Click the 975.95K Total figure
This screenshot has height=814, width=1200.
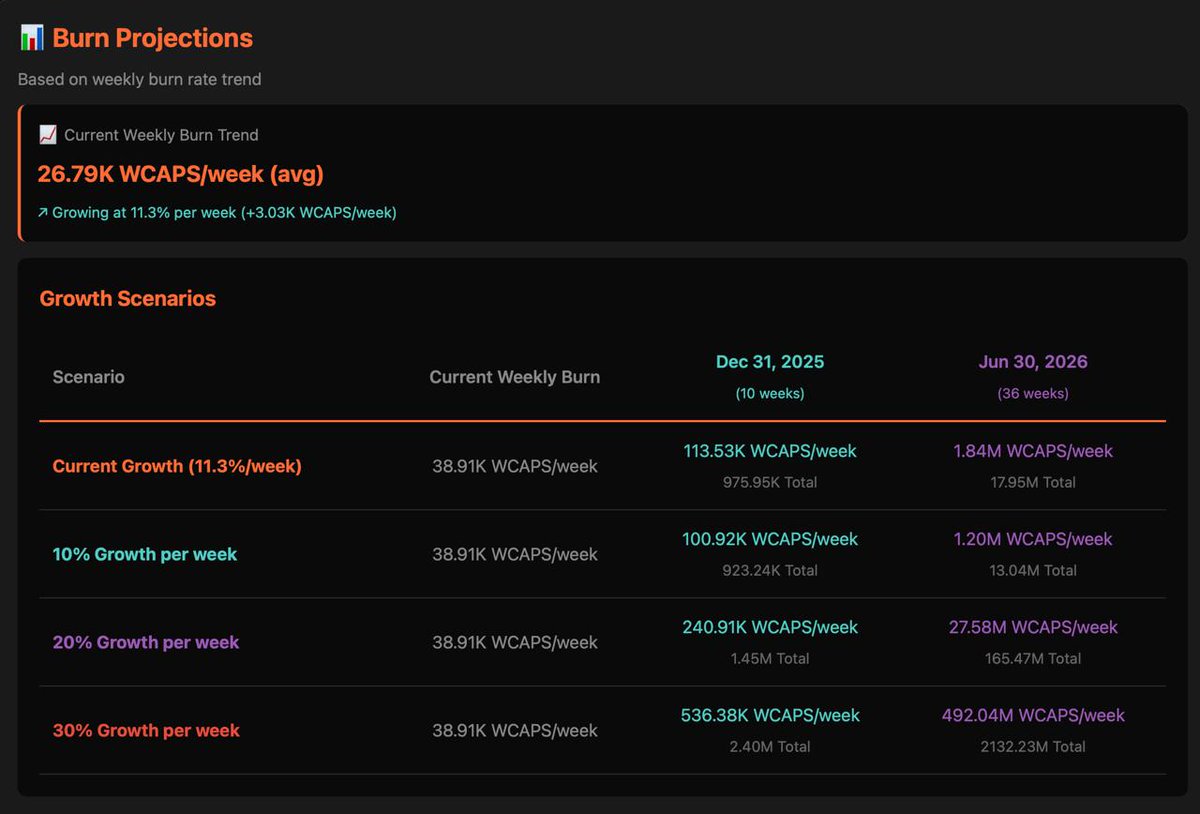click(x=770, y=482)
